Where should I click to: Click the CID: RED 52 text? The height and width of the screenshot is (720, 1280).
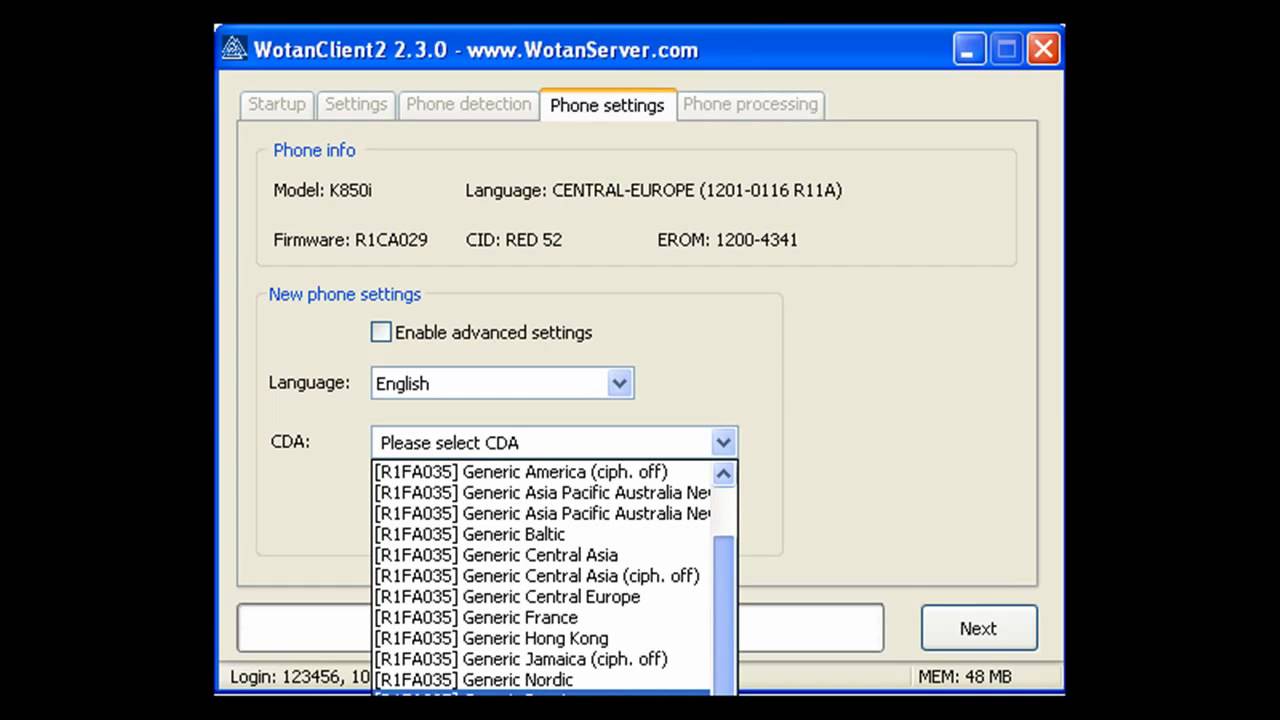(514, 240)
